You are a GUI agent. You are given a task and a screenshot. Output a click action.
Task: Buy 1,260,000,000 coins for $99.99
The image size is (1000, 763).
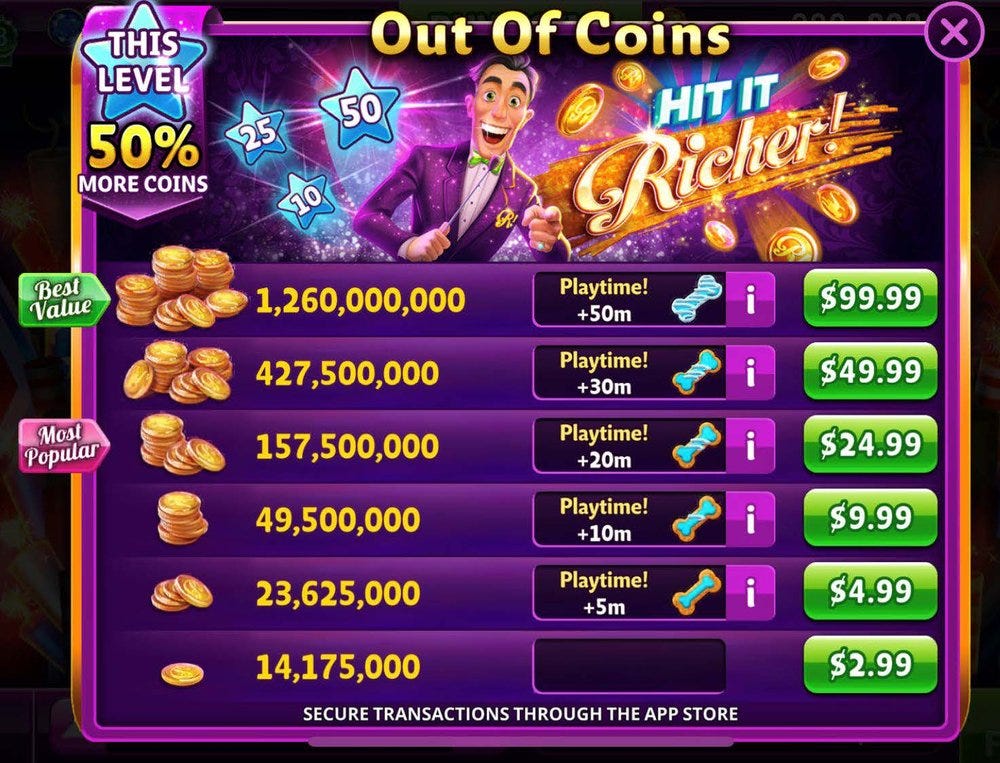(x=870, y=298)
